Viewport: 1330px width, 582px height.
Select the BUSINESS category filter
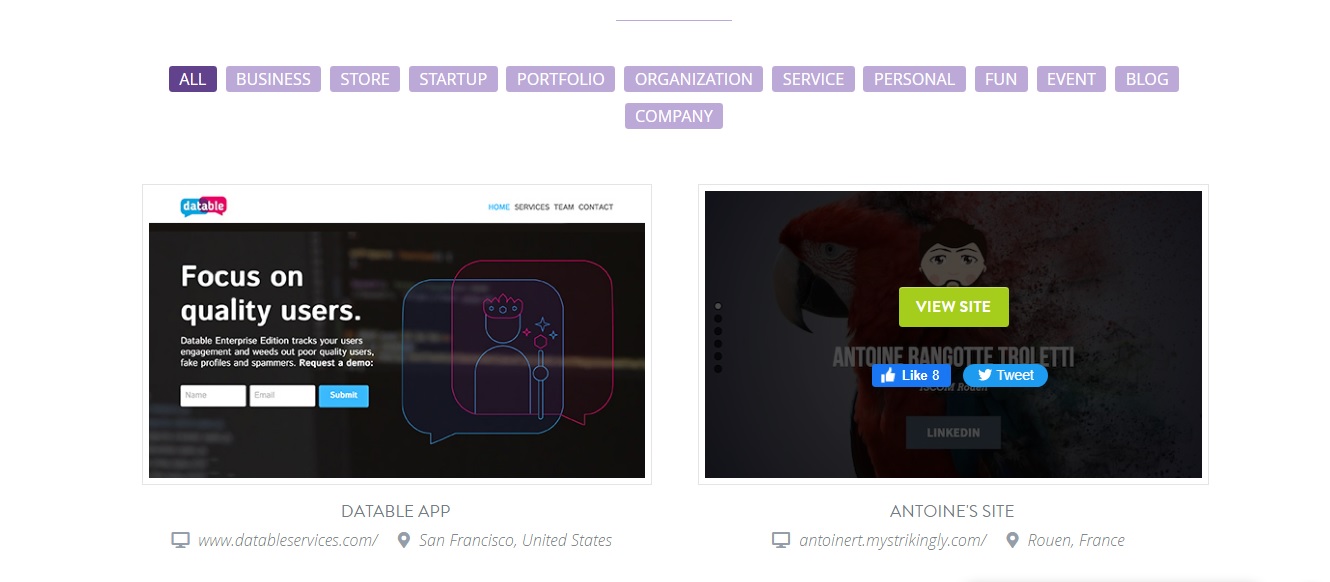pyautogui.click(x=273, y=79)
